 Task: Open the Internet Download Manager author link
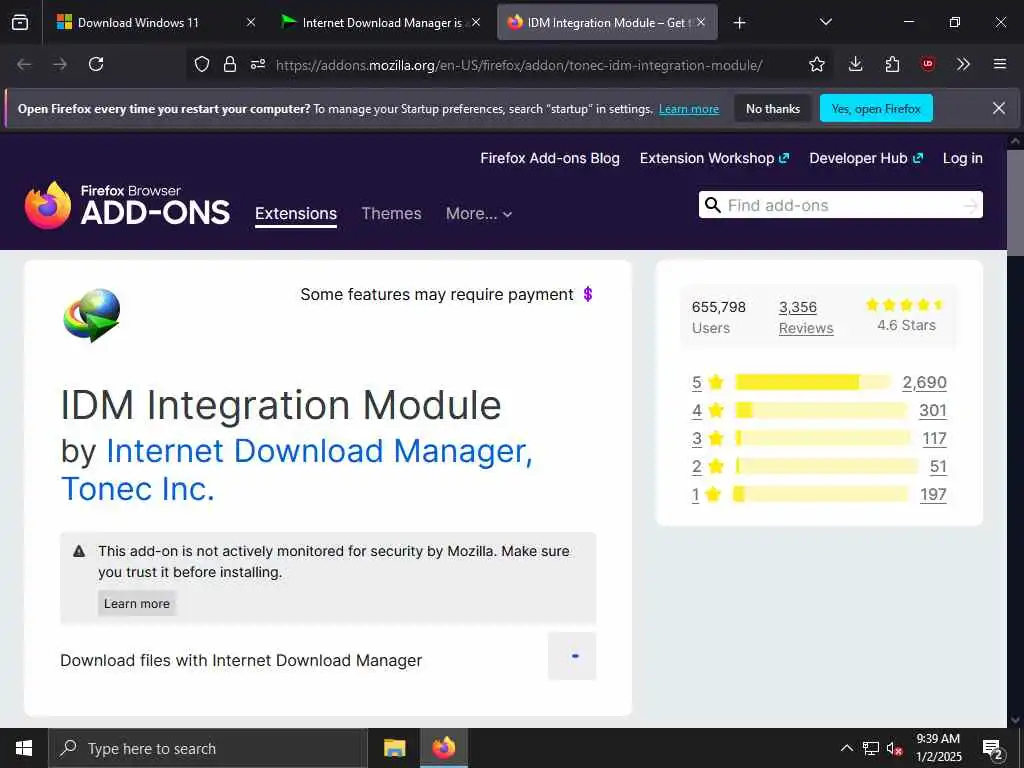(319, 451)
